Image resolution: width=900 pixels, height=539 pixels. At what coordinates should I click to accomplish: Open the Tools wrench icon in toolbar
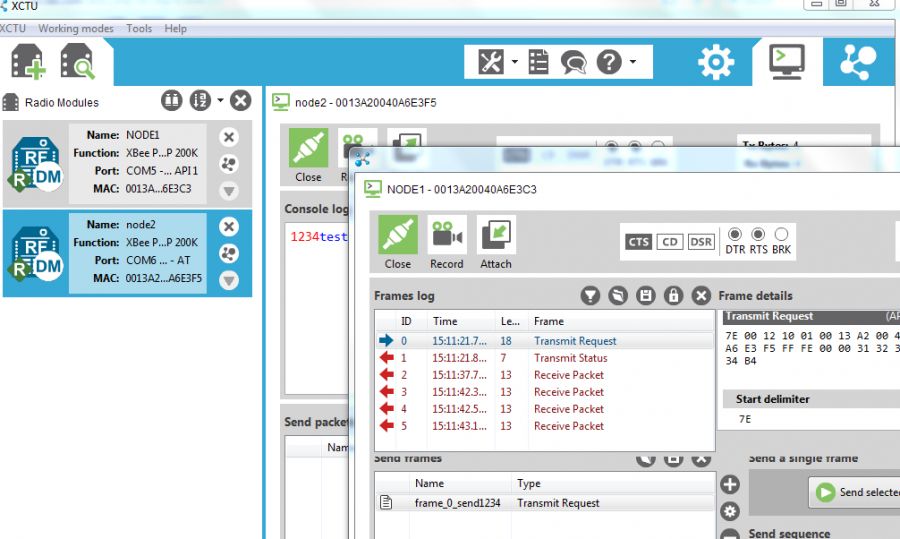click(x=491, y=61)
